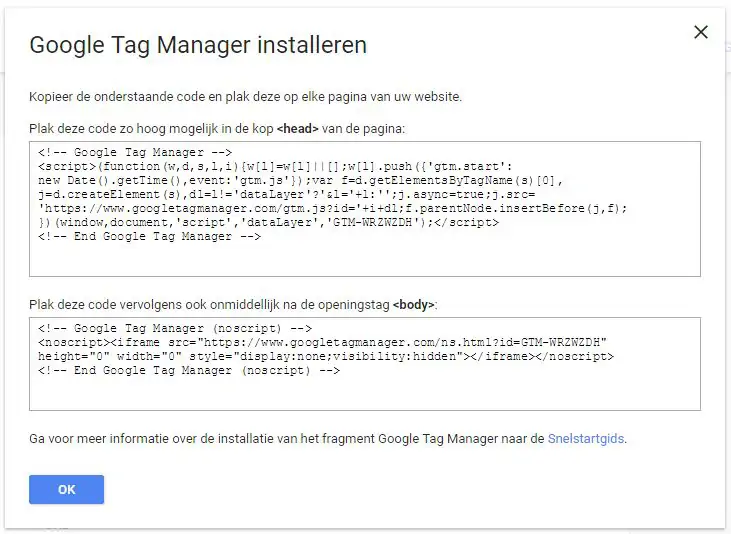Screen dimensions: 731x534
Task: Click '<!-- End Google Tag Manager (noscript) -->' line
Action: 189,370
